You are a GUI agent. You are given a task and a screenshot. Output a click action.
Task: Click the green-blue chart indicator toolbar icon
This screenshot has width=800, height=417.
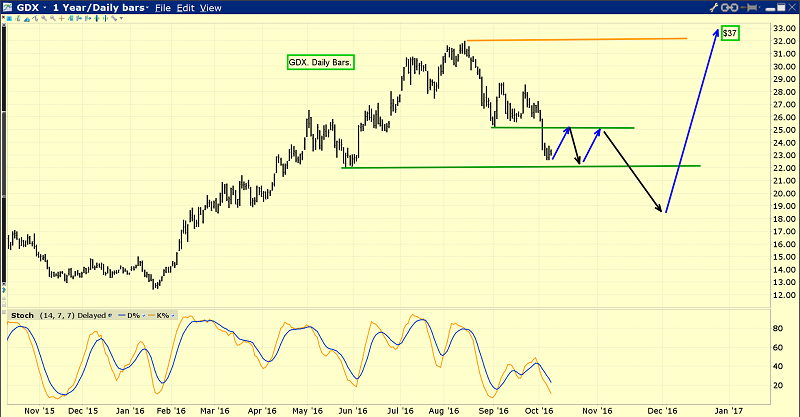tap(70, 18)
